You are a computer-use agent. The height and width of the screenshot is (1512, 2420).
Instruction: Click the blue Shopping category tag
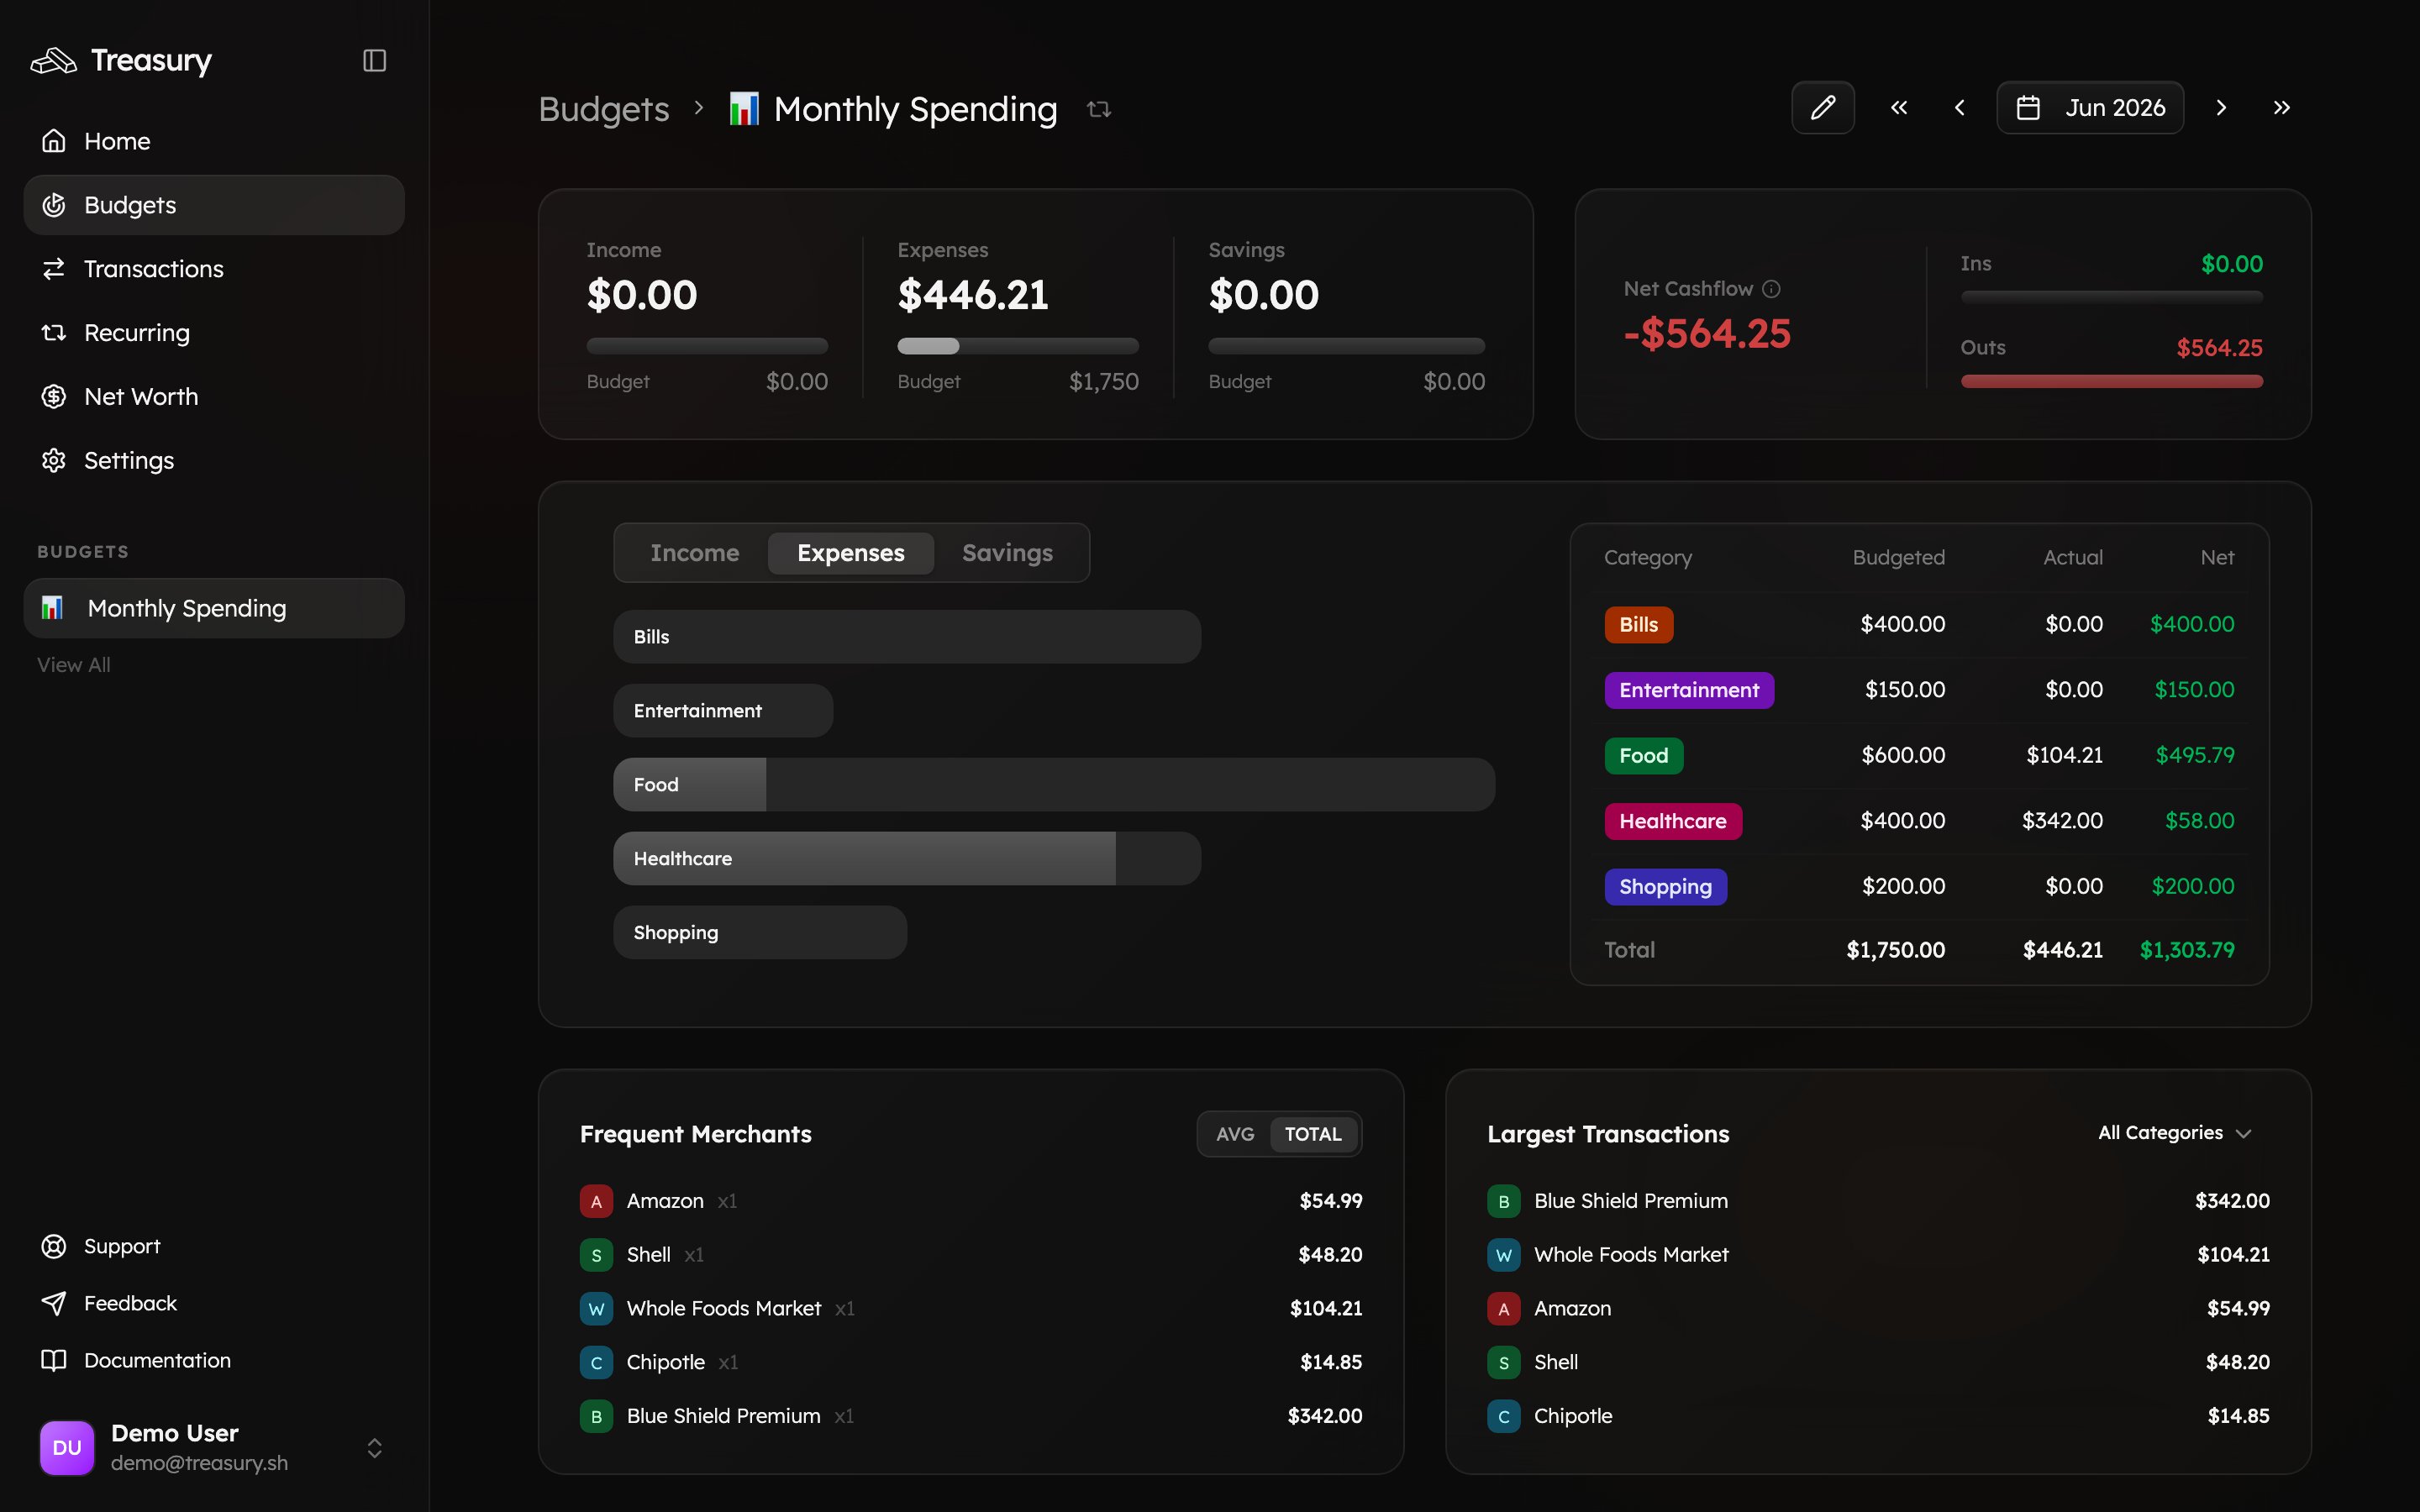click(1665, 887)
